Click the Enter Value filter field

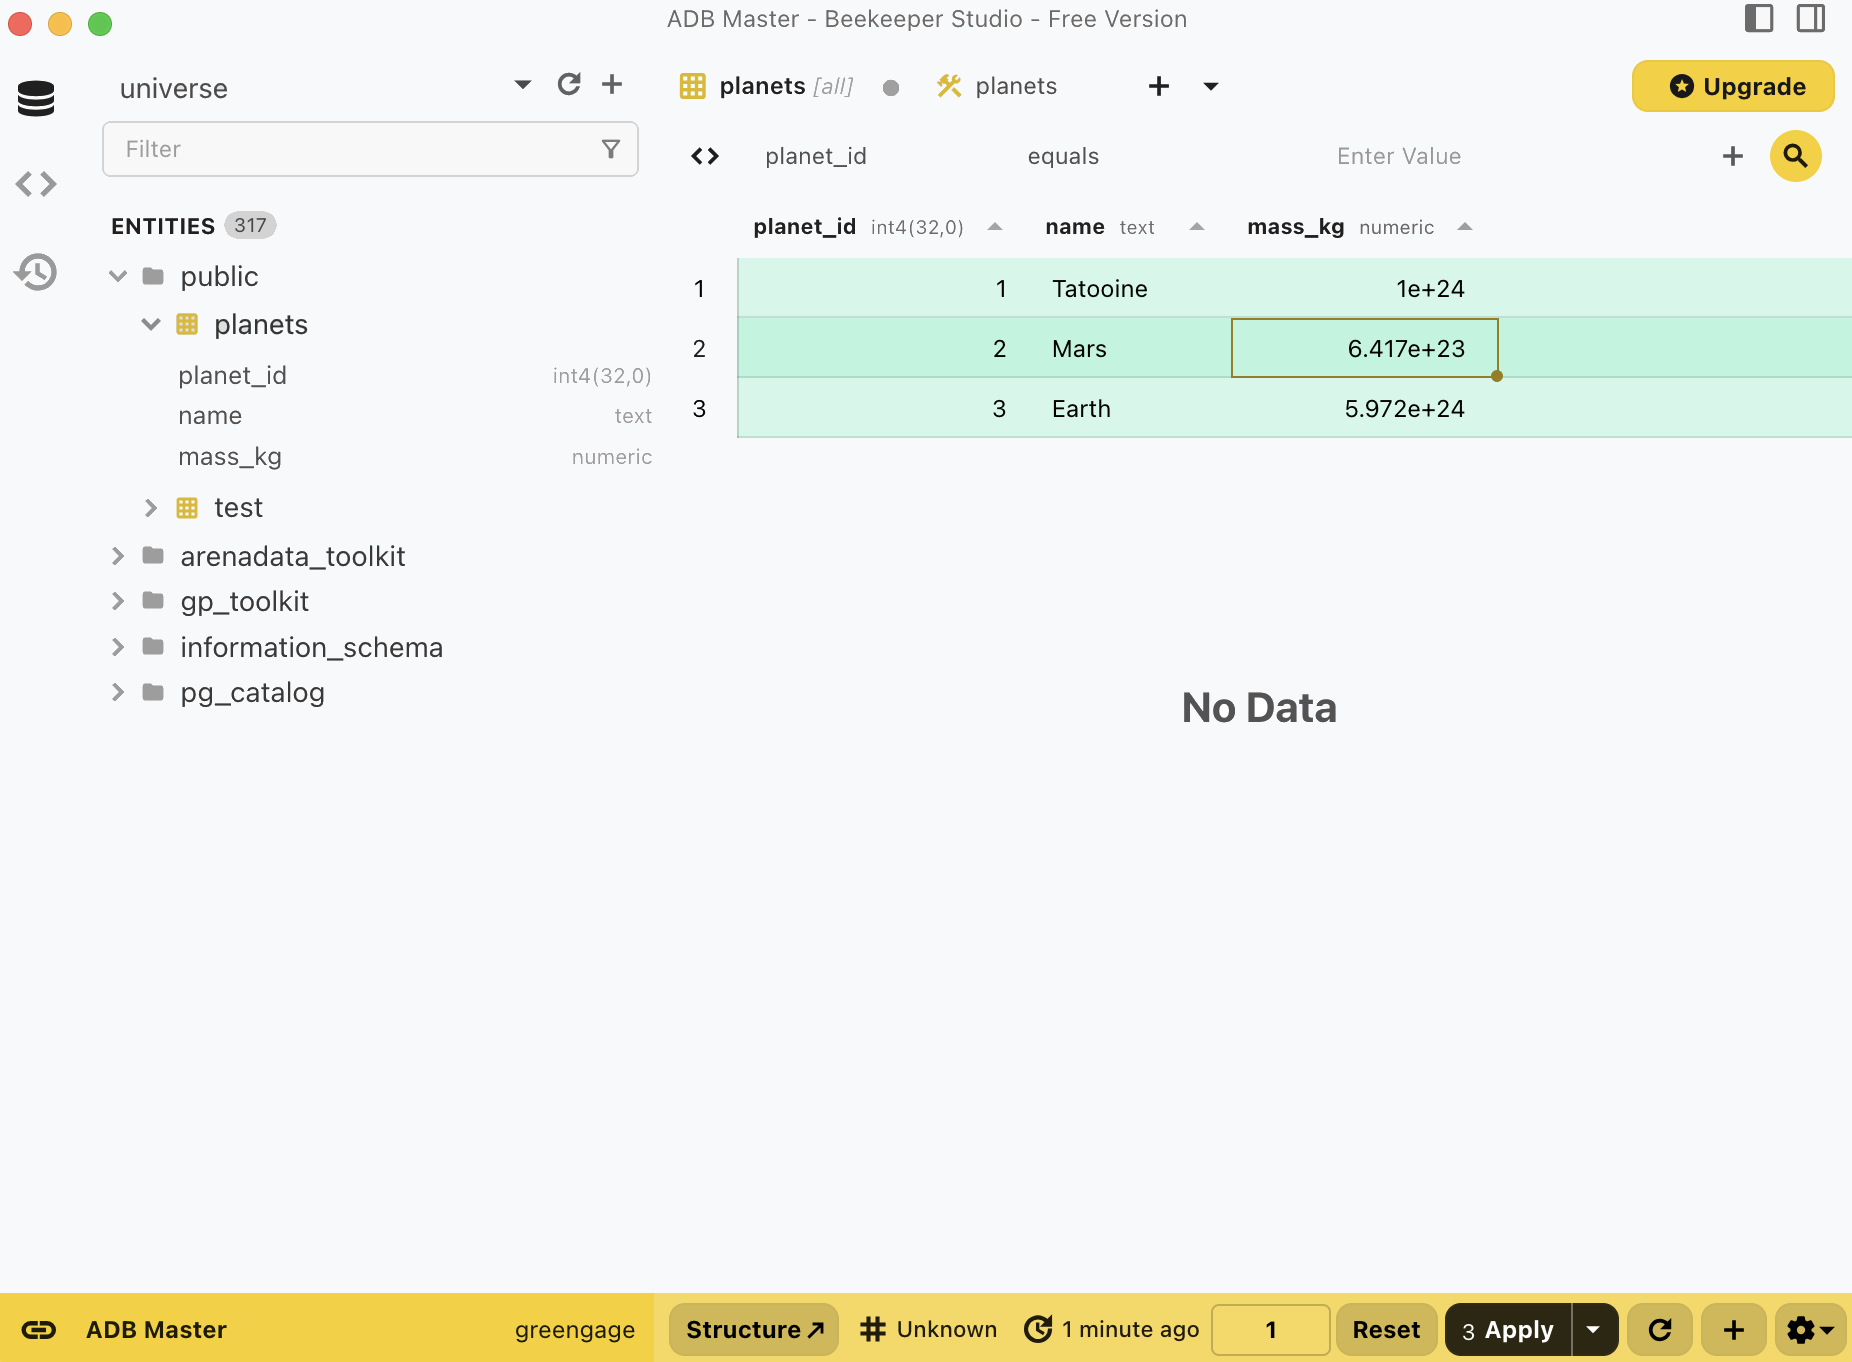1399,156
